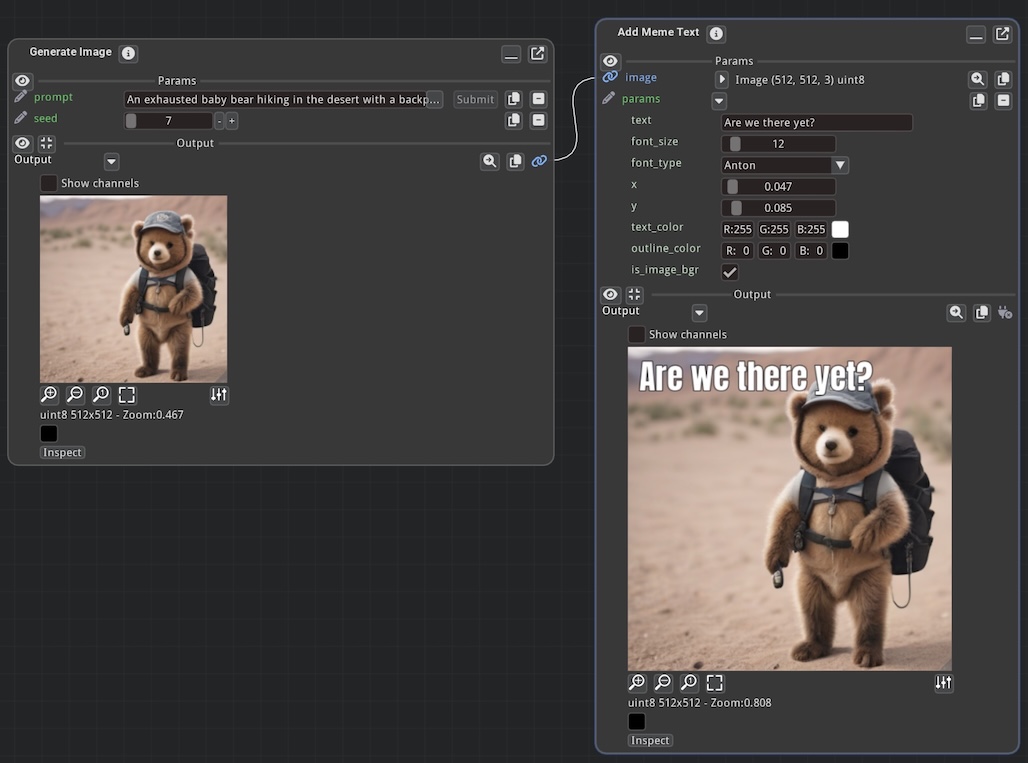Click copy icon in prompt row
1028x763 pixels.
point(514,99)
